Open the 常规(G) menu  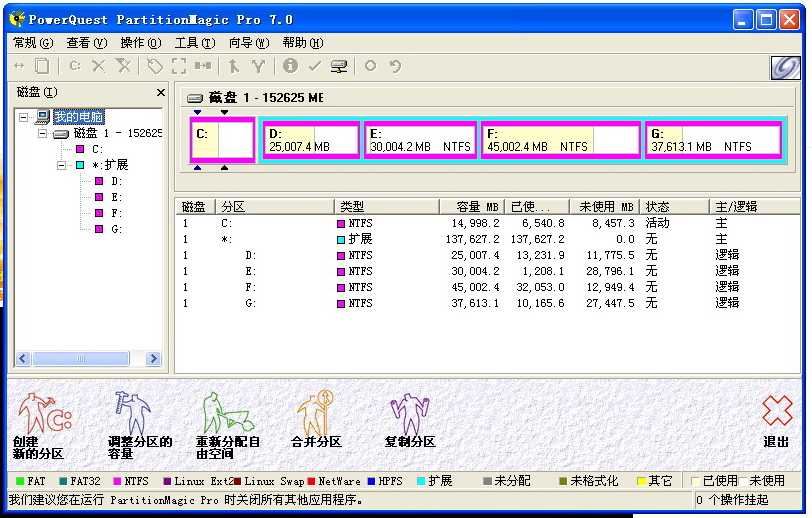tap(33, 43)
